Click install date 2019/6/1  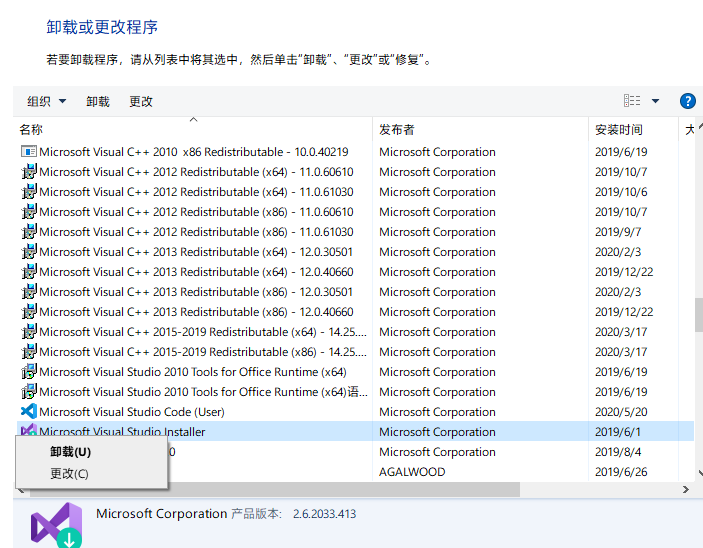[618, 432]
